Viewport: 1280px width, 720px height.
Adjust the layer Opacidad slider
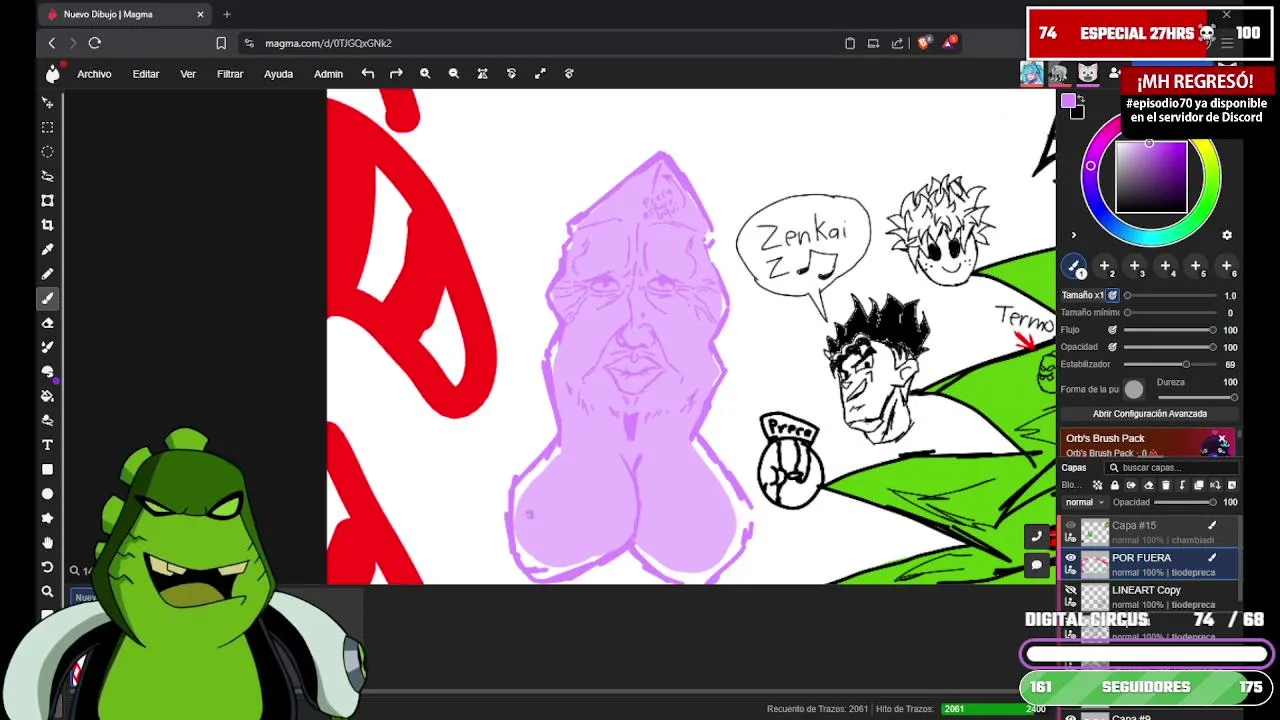(x=1186, y=502)
